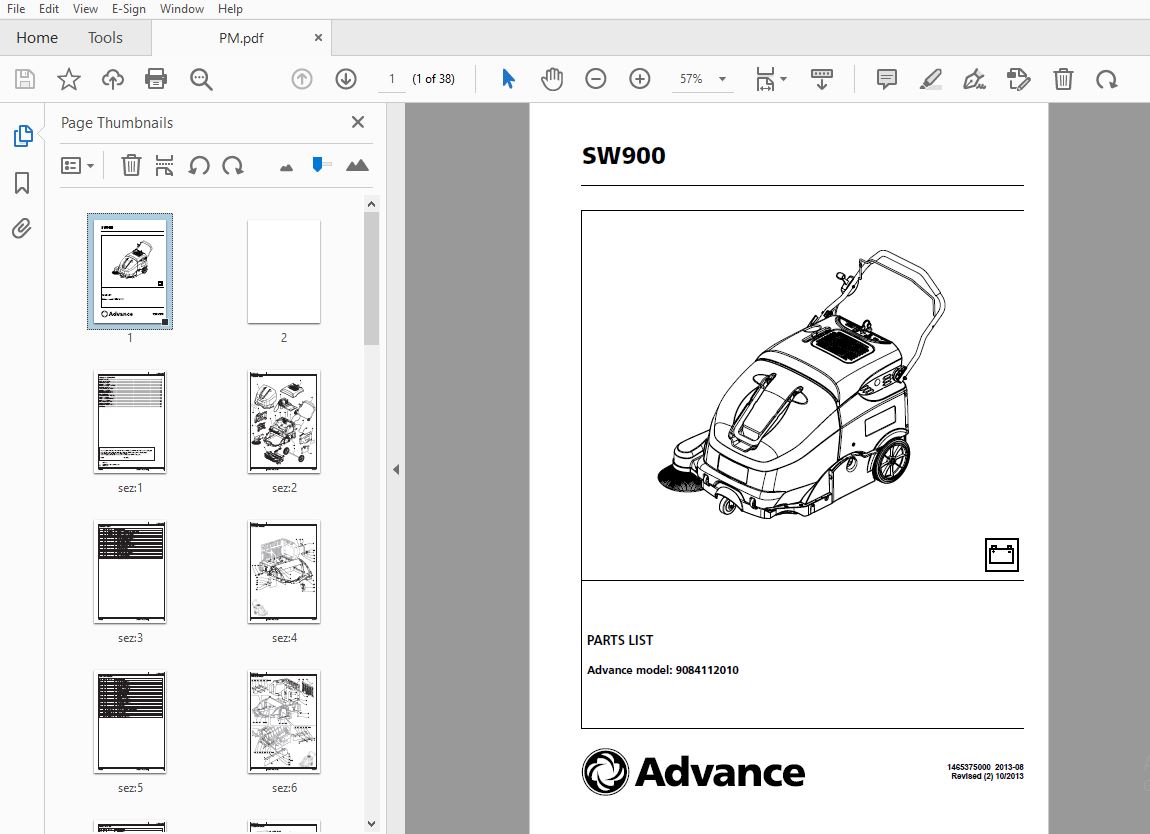1150x834 pixels.
Task: Enlarge thumbnail size with the large mountain icon
Action: (357, 165)
